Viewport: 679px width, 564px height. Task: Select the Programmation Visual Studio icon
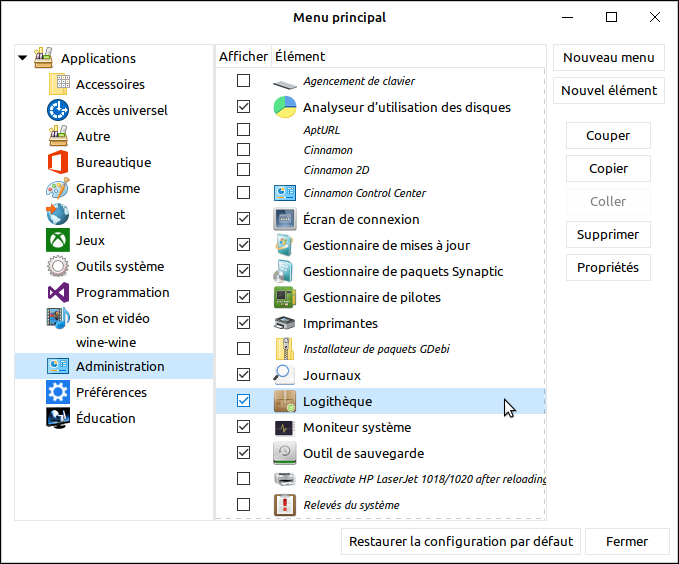pyautogui.click(x=57, y=292)
